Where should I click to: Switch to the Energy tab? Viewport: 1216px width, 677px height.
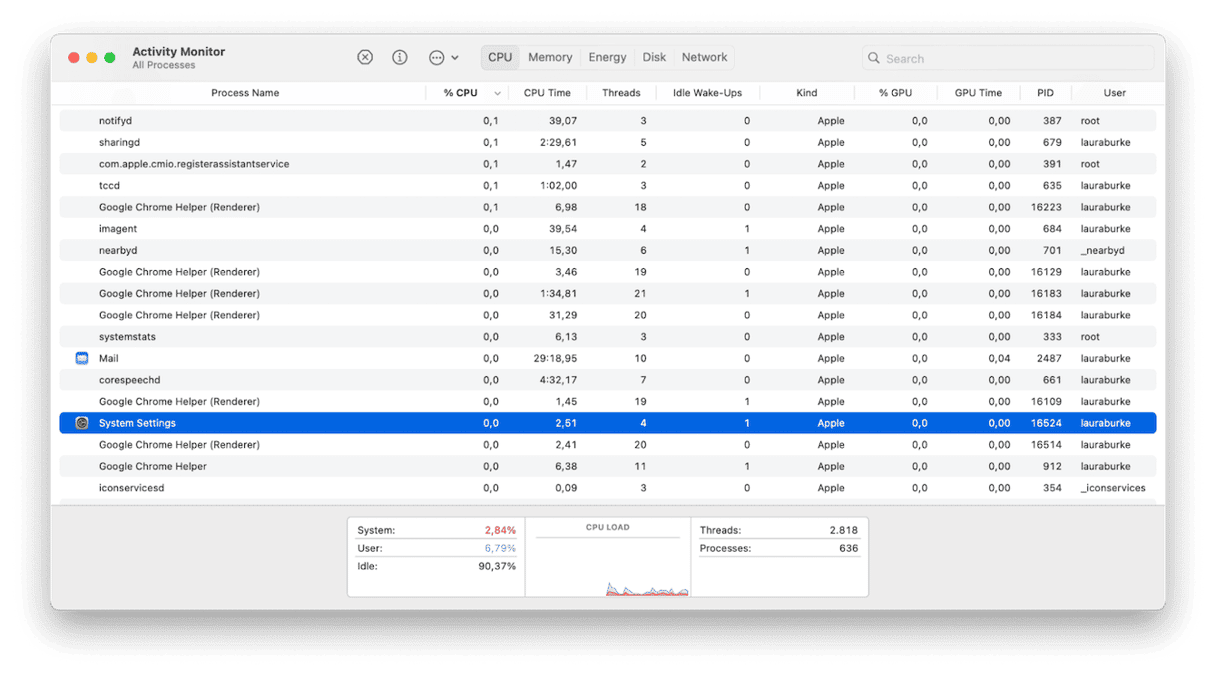pos(606,57)
